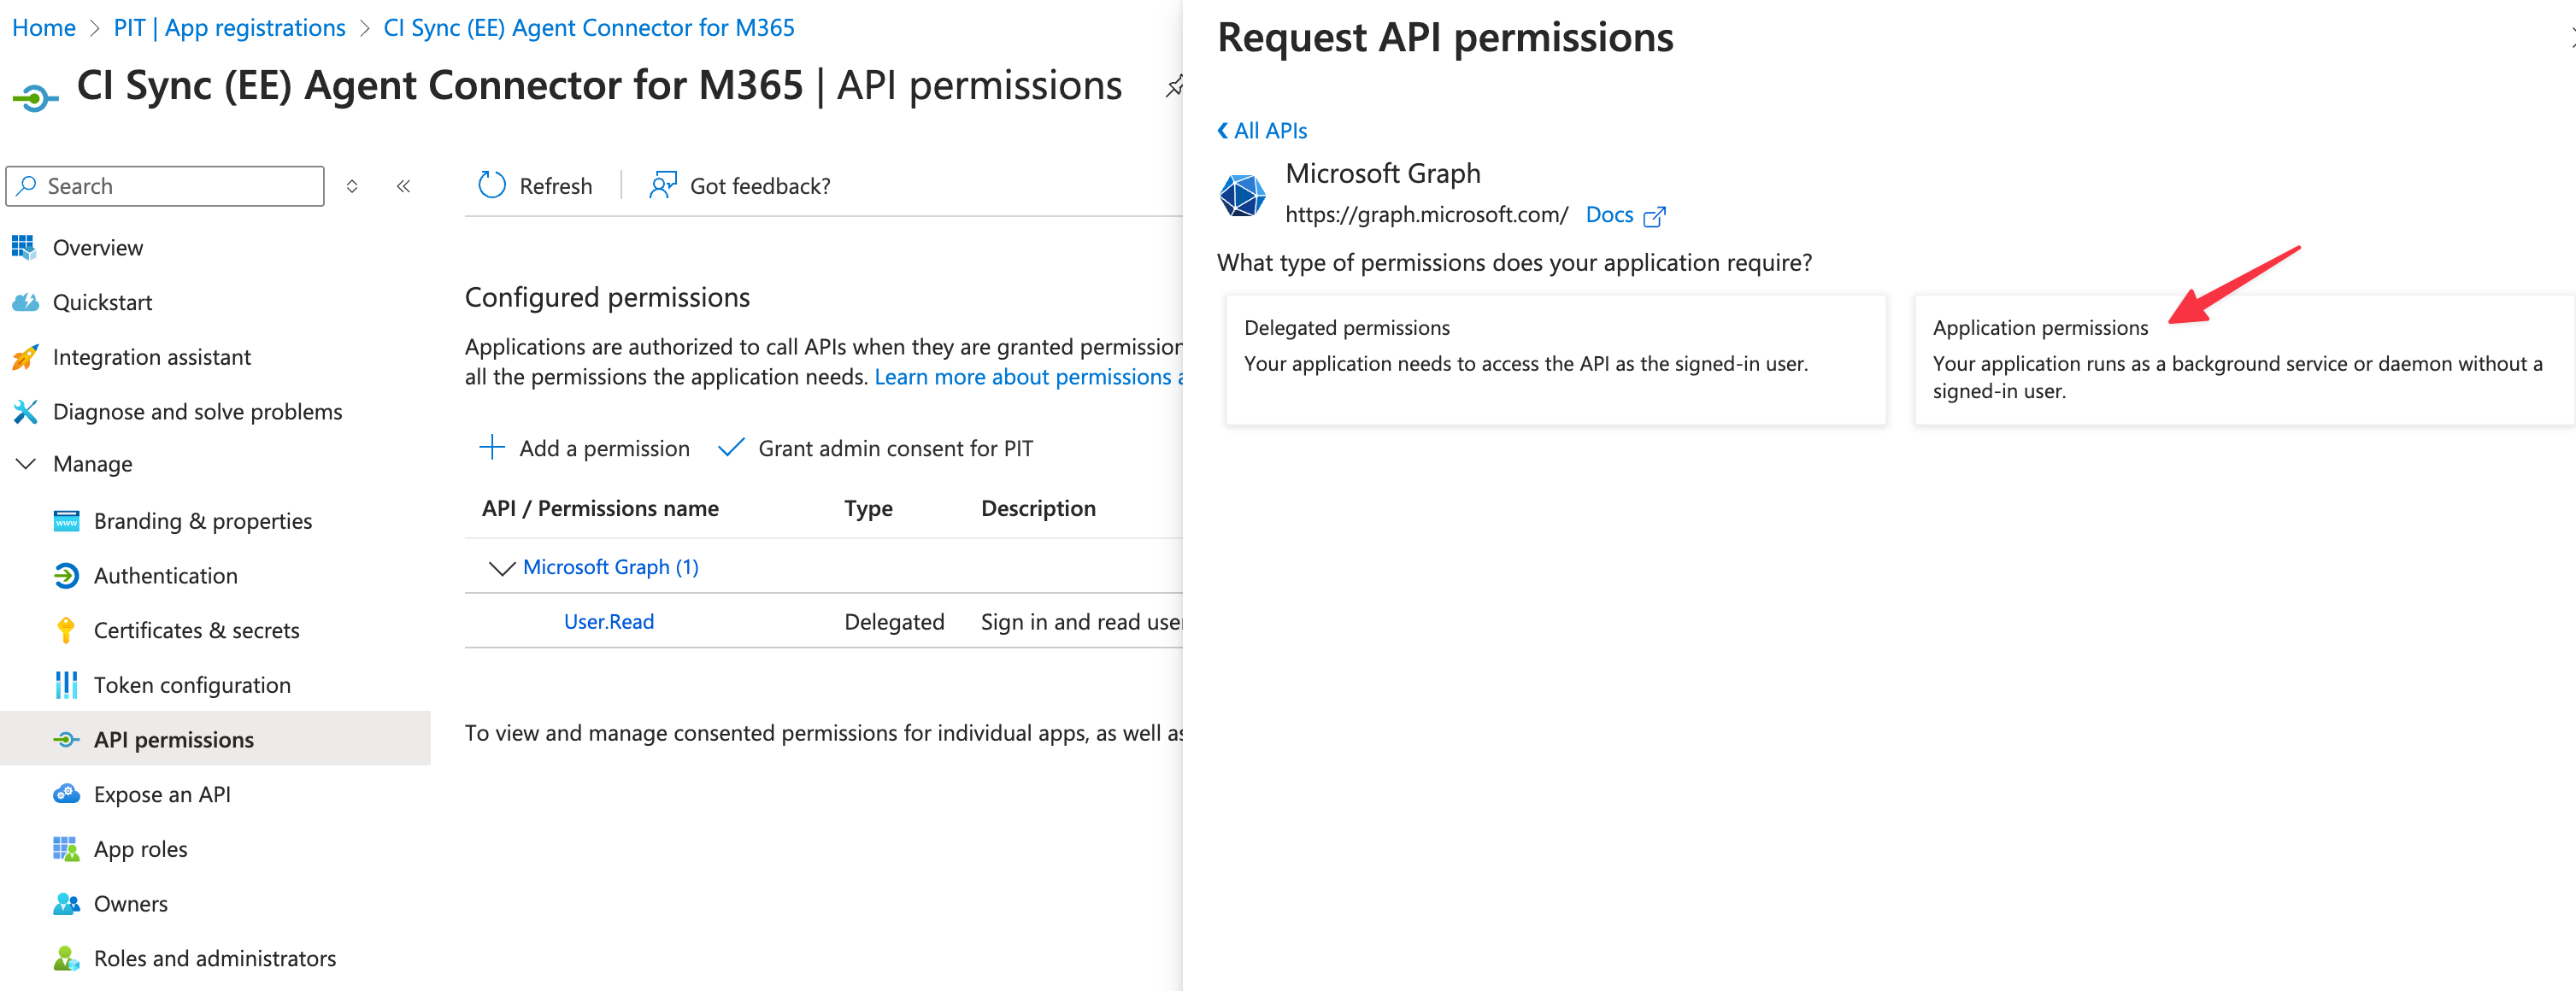Open the Docs link for Microsoft Graph

pos(1609,215)
